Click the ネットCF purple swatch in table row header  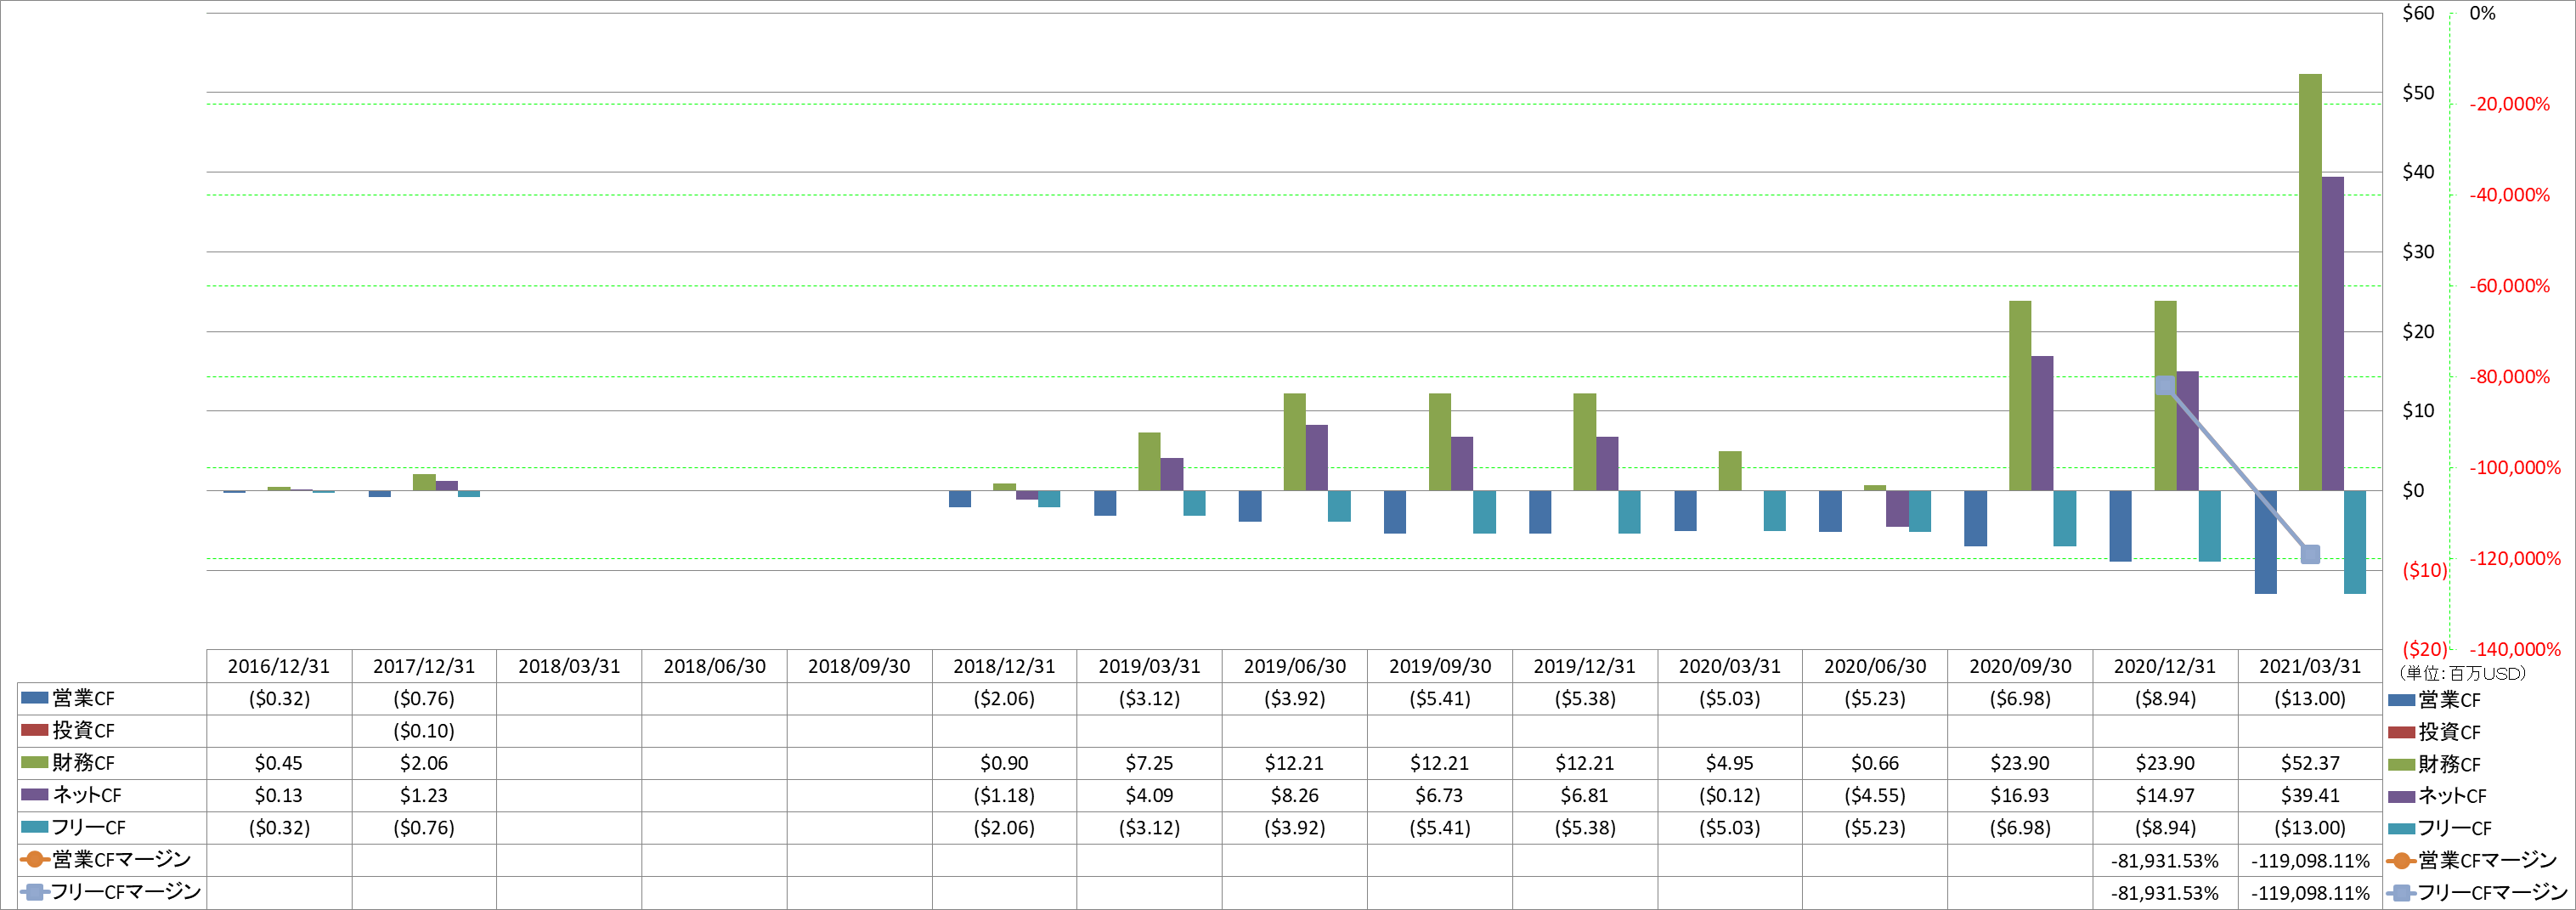[x=35, y=794]
